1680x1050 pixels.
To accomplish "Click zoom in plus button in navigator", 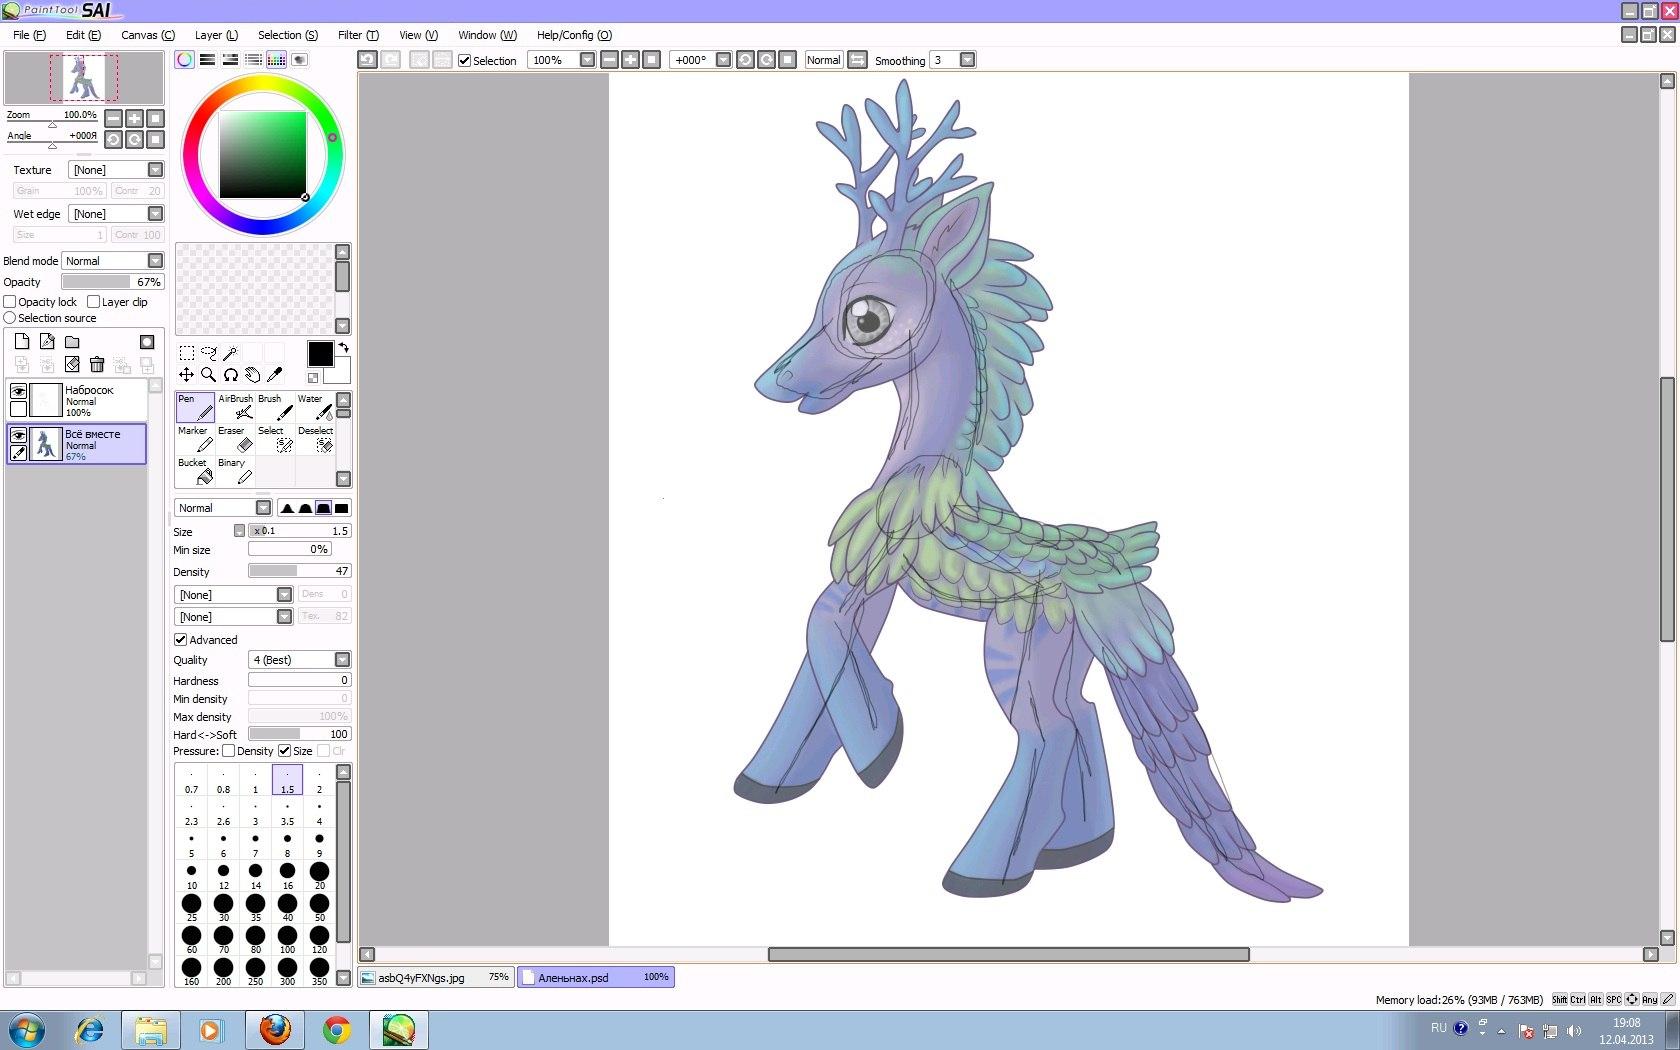I will coord(134,118).
